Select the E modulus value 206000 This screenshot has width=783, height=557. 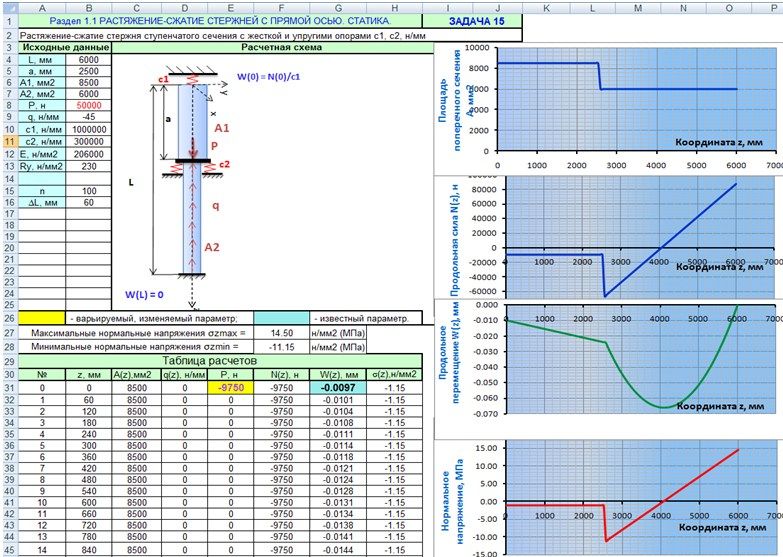coord(89,154)
